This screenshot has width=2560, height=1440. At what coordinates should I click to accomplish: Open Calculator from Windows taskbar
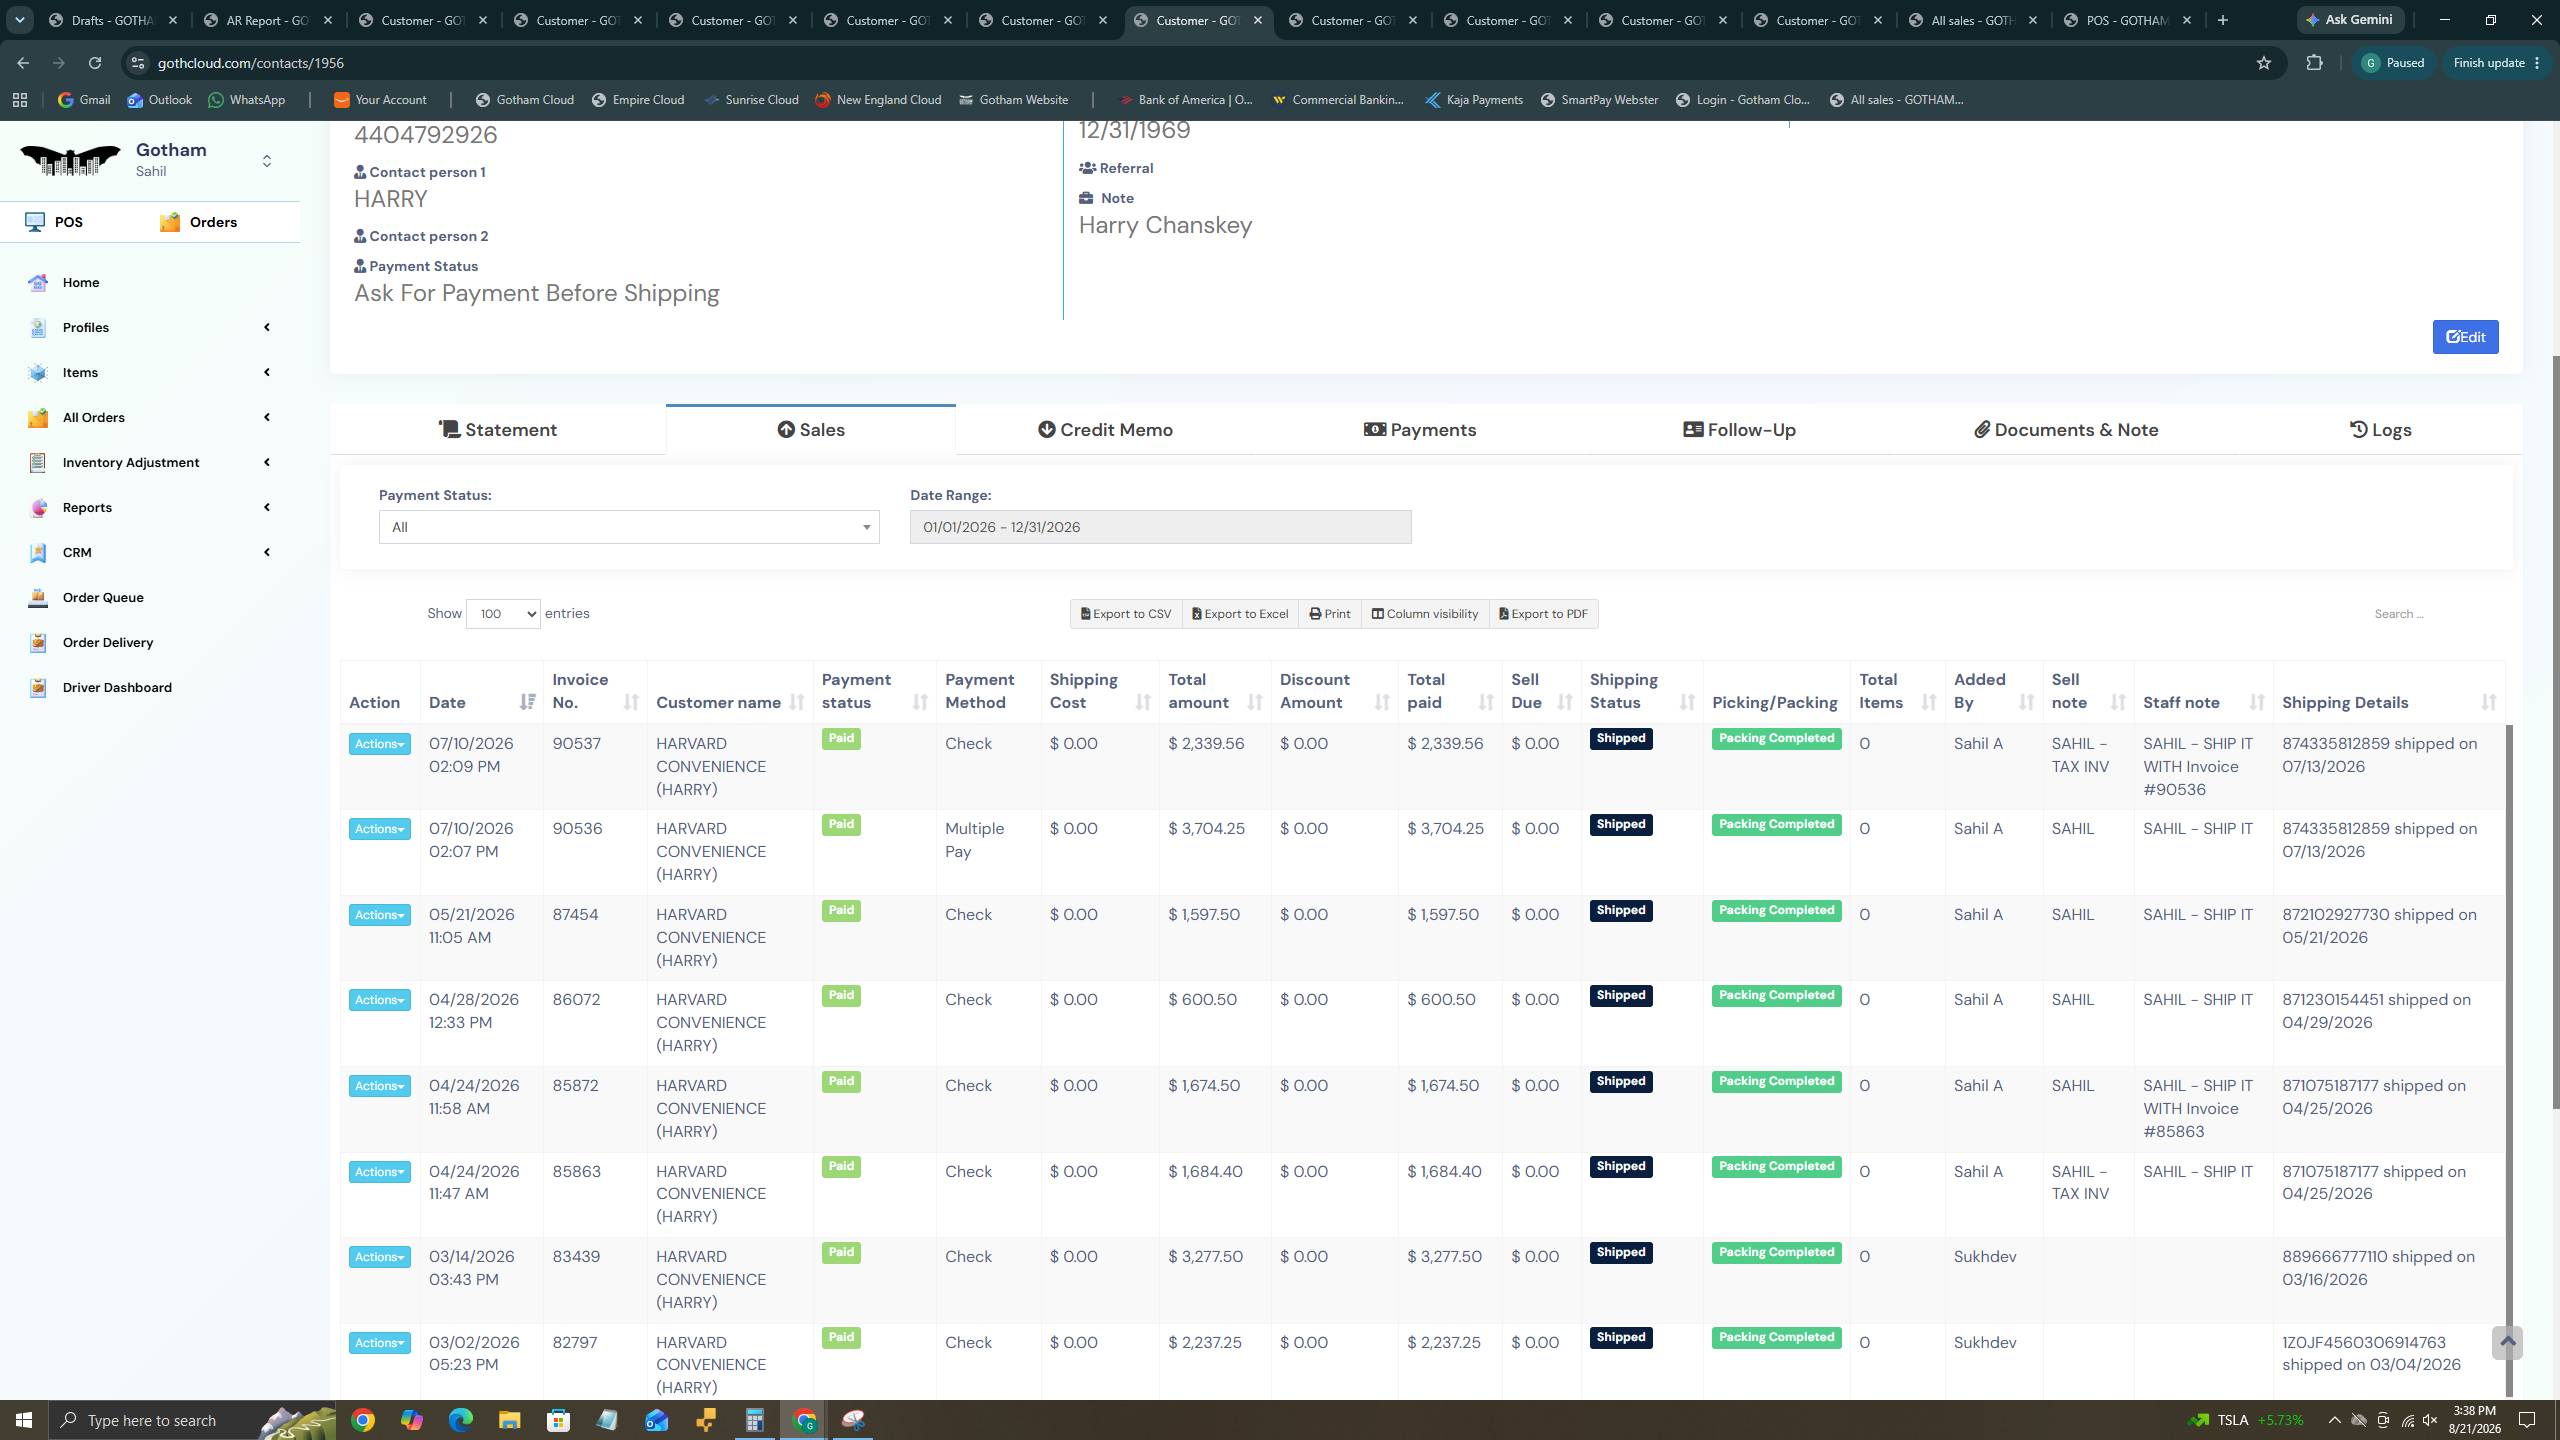click(754, 1420)
